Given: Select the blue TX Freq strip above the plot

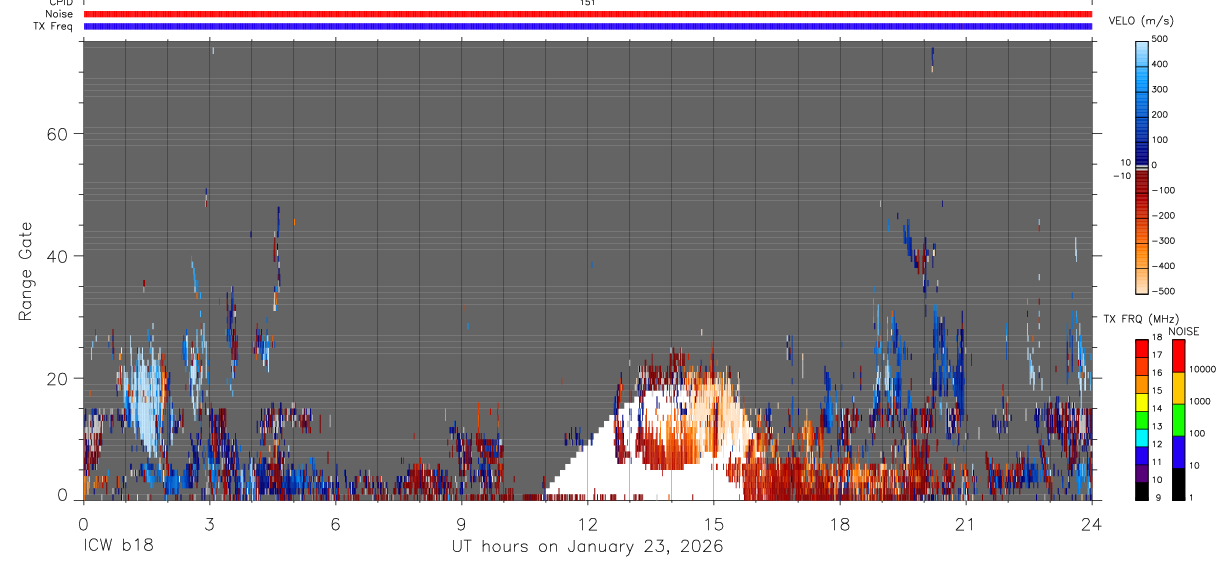Looking at the screenshot, I should (x=588, y=26).
